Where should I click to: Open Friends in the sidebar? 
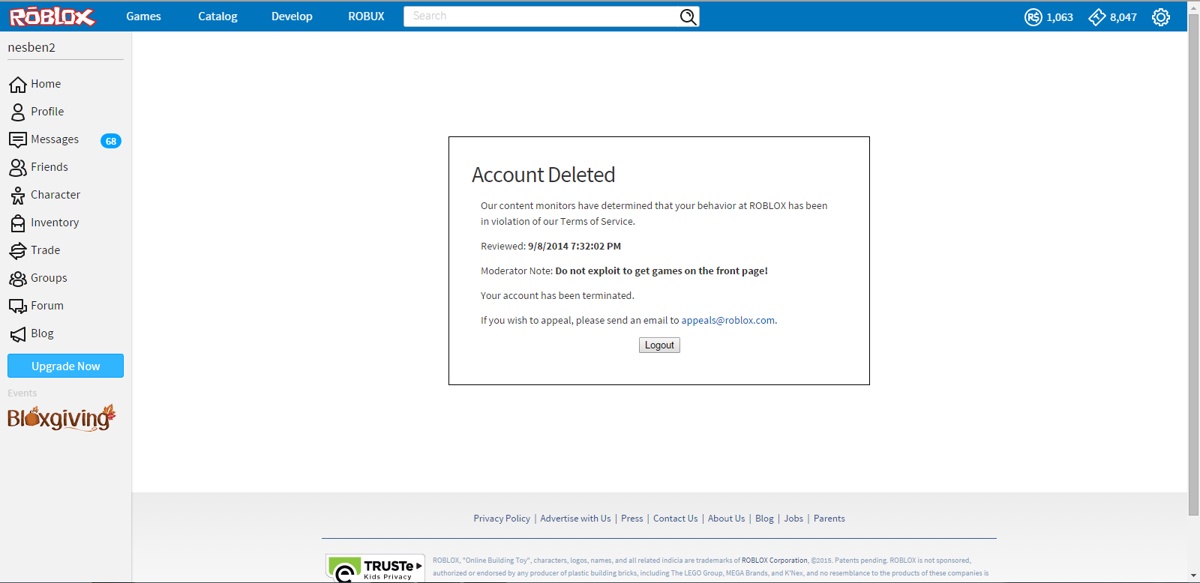point(50,167)
